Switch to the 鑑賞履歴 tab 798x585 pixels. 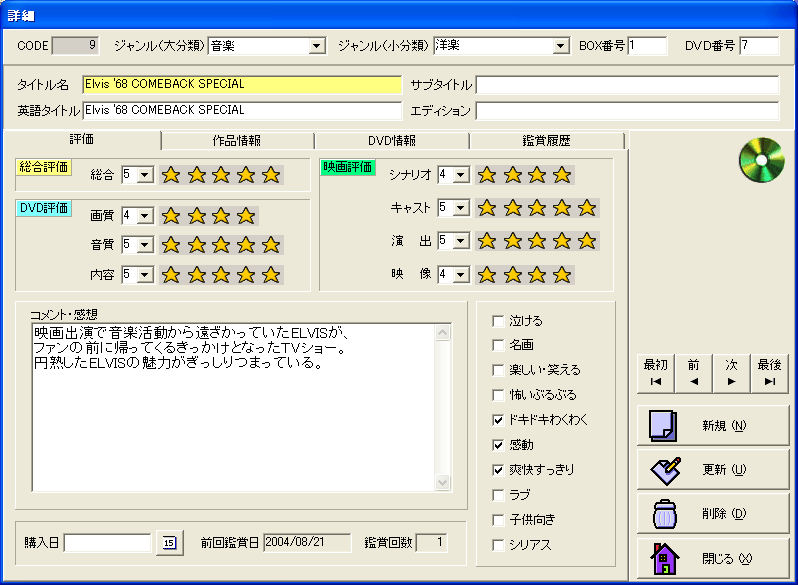[x=547, y=141]
